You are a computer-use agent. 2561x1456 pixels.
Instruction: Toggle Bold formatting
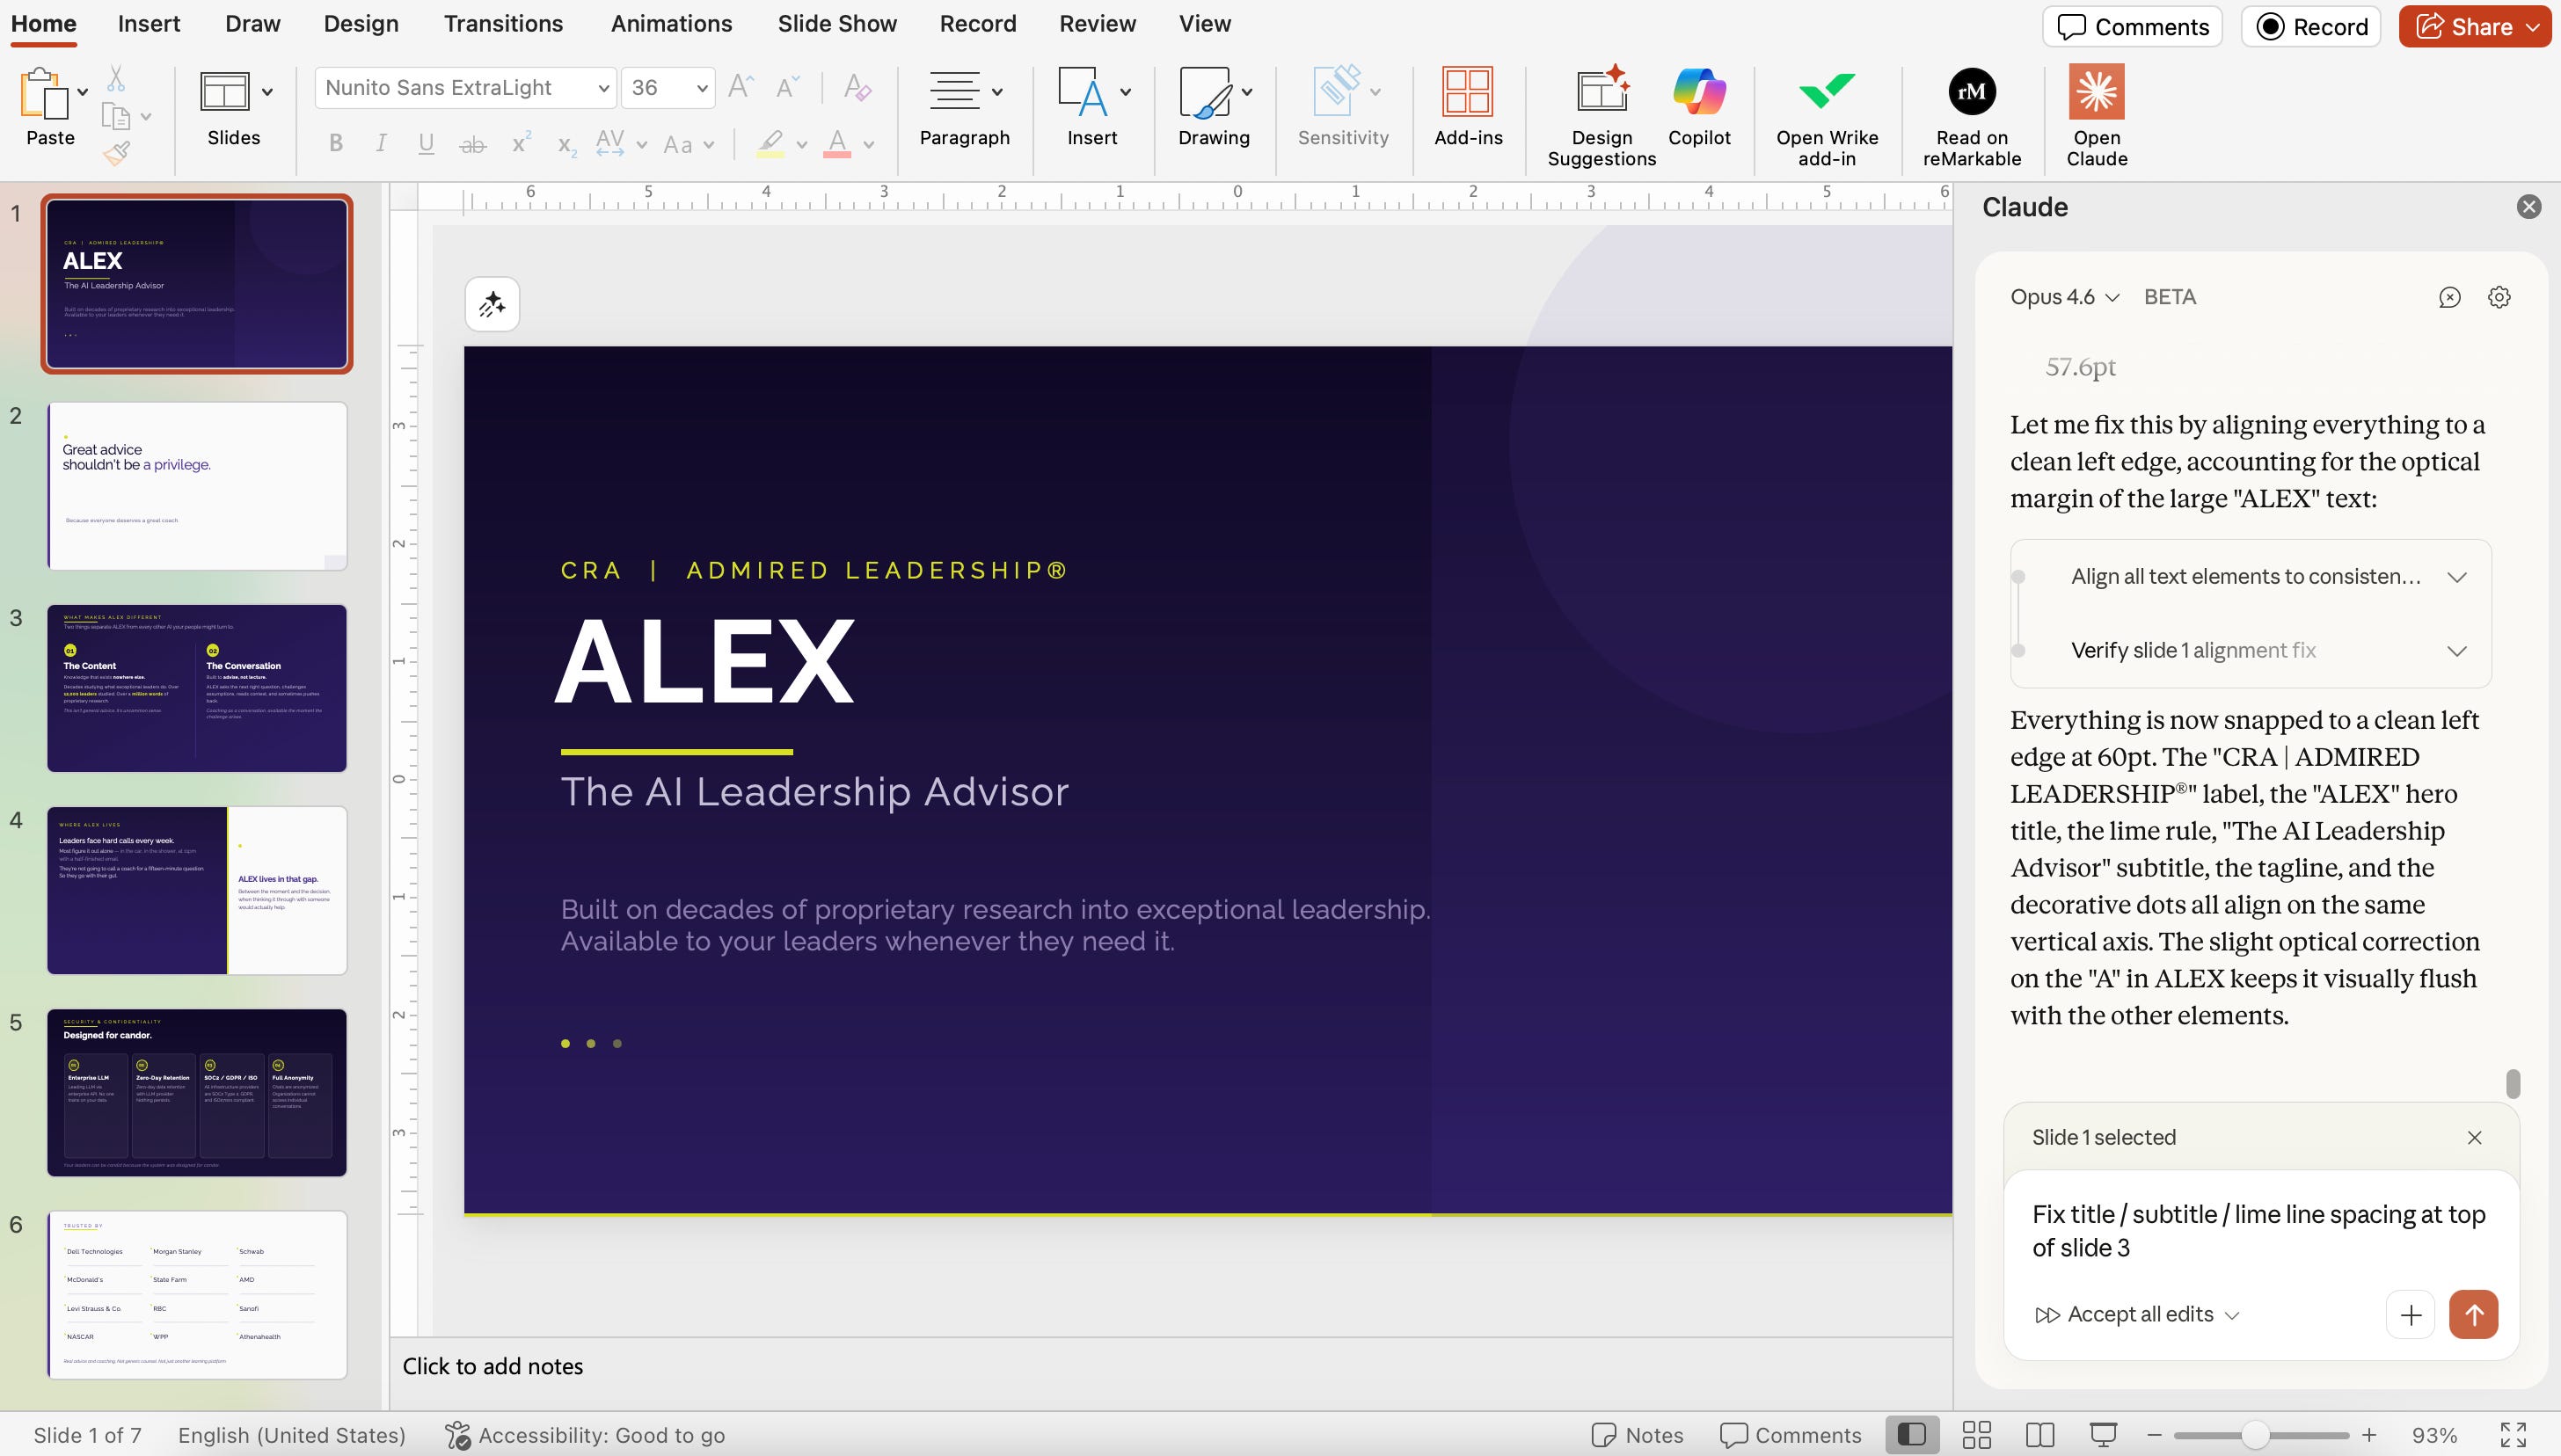pyautogui.click(x=336, y=144)
